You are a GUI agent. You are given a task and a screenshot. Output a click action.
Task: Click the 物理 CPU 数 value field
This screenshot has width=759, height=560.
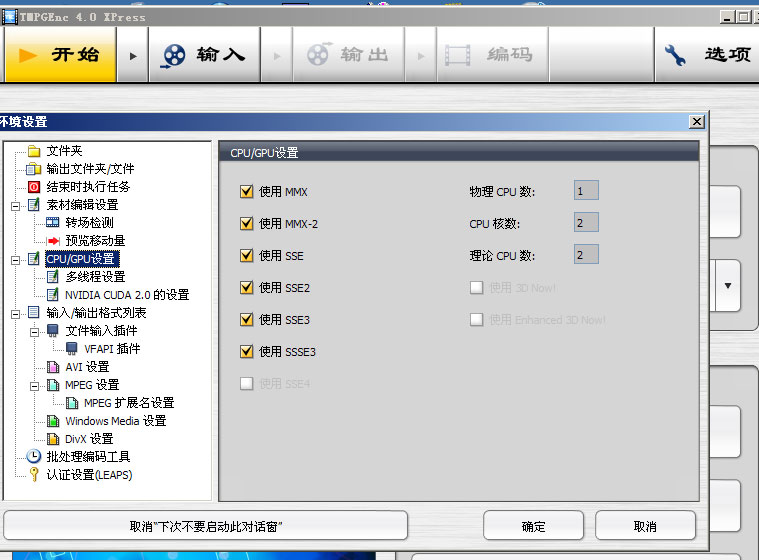[x=586, y=191]
